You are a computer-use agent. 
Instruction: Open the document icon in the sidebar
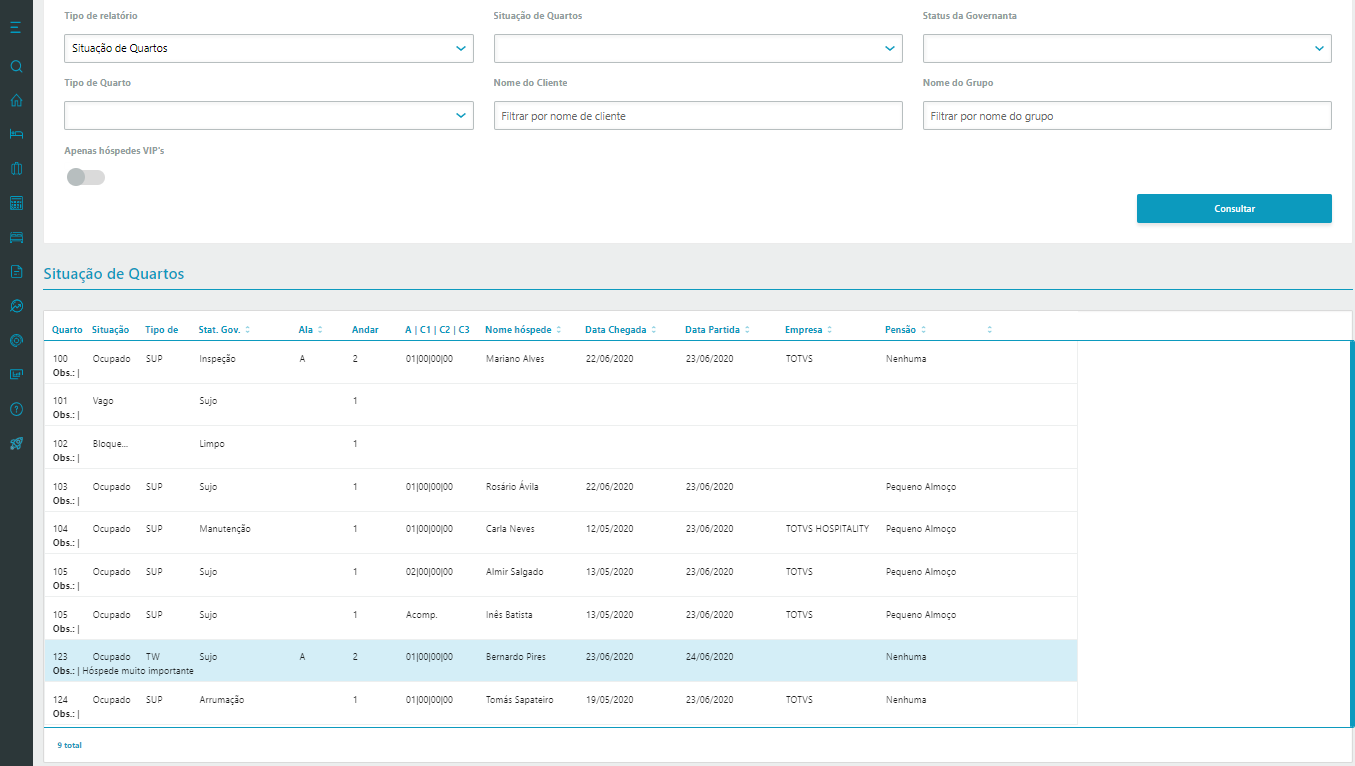pyautogui.click(x=16, y=271)
